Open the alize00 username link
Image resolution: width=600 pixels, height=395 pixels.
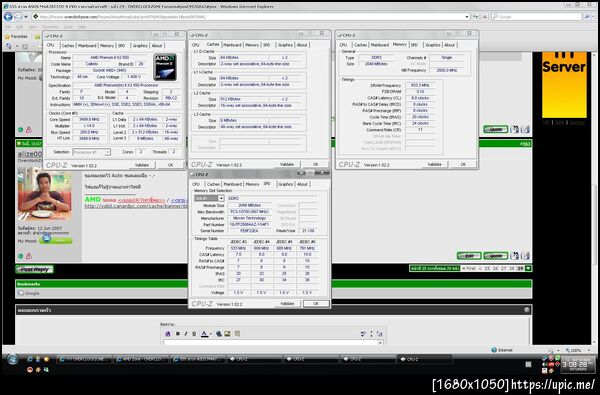point(30,154)
